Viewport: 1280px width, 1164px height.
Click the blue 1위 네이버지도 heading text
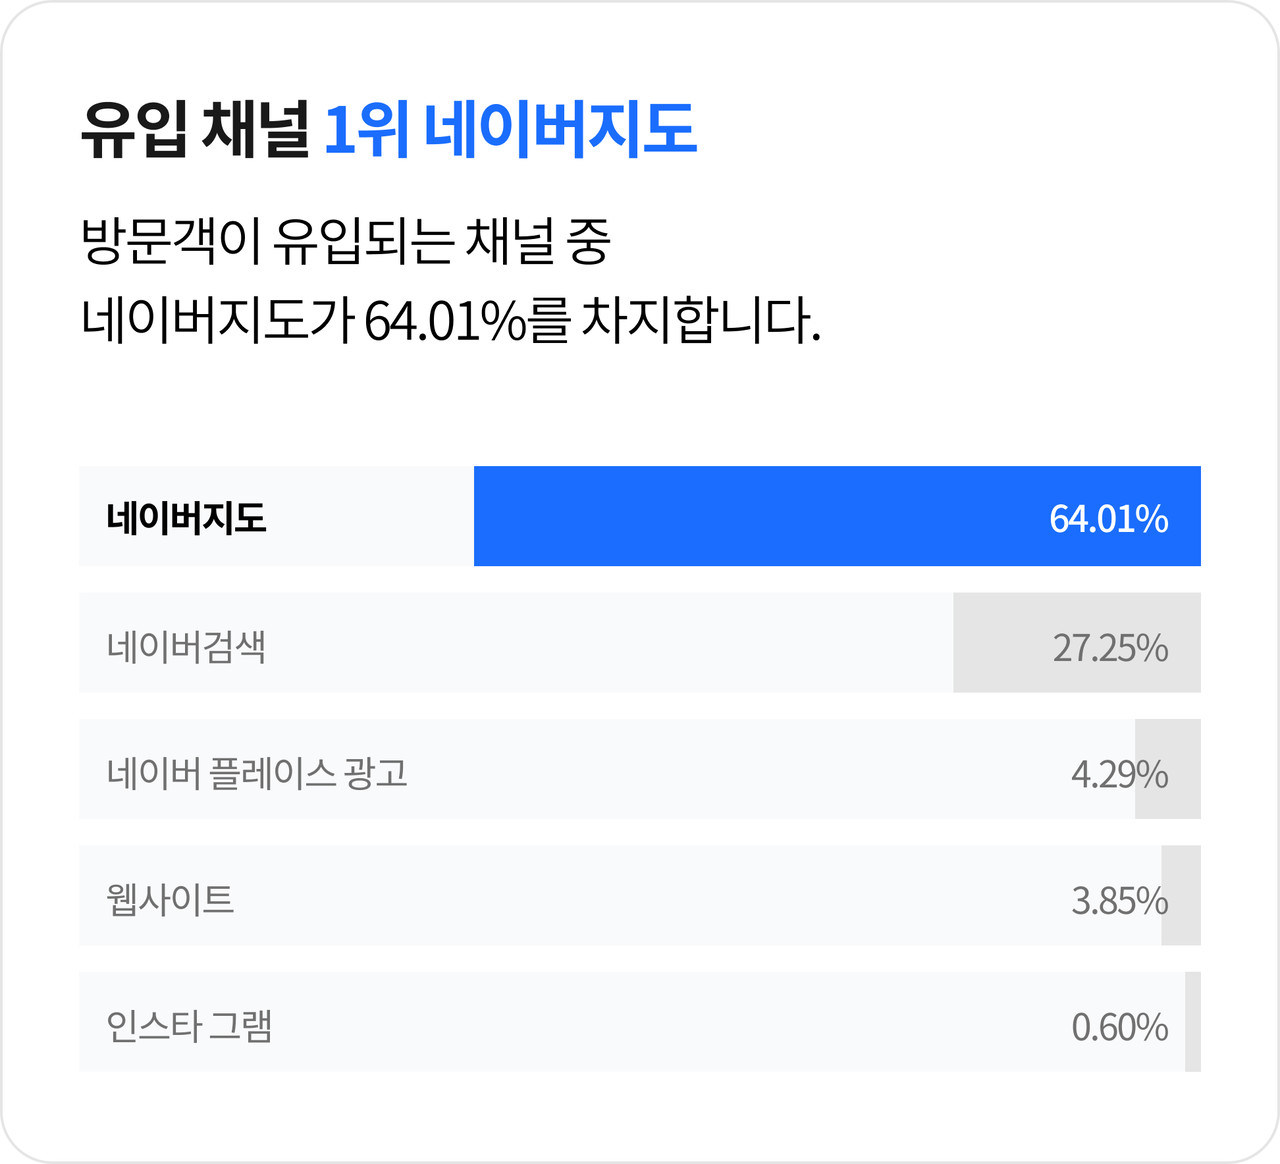[510, 130]
